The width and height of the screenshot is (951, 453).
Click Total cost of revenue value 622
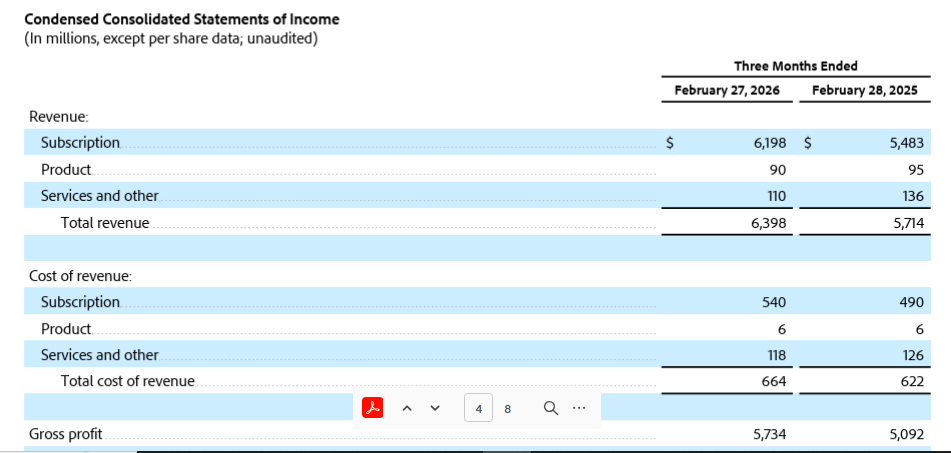[x=912, y=381]
